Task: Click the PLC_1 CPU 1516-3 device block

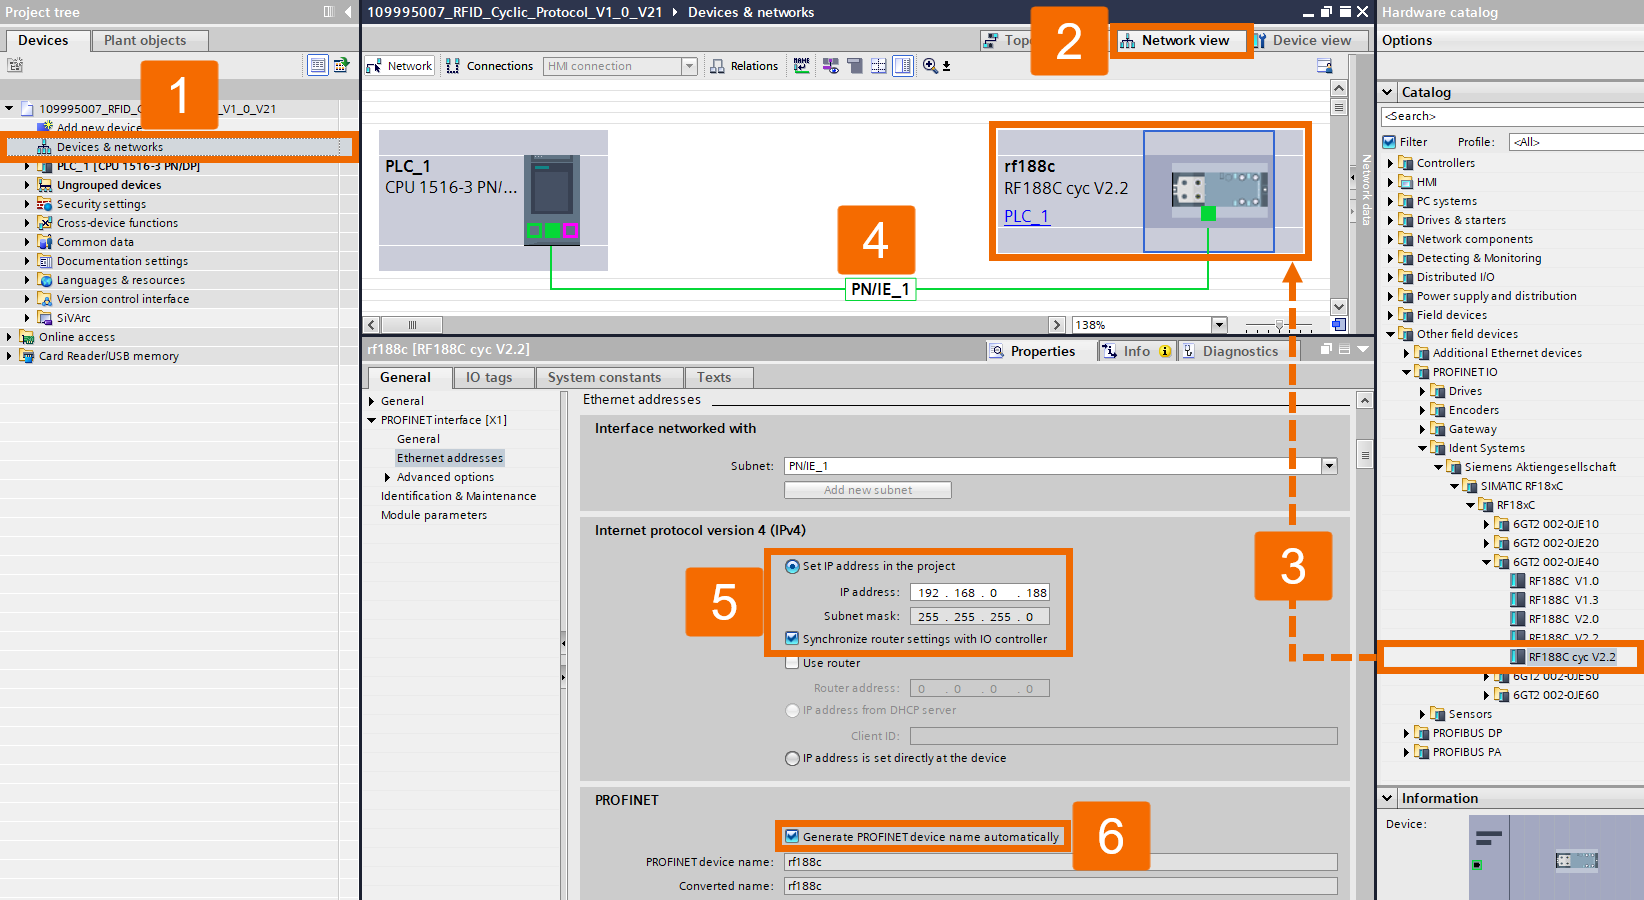Action: (x=493, y=200)
